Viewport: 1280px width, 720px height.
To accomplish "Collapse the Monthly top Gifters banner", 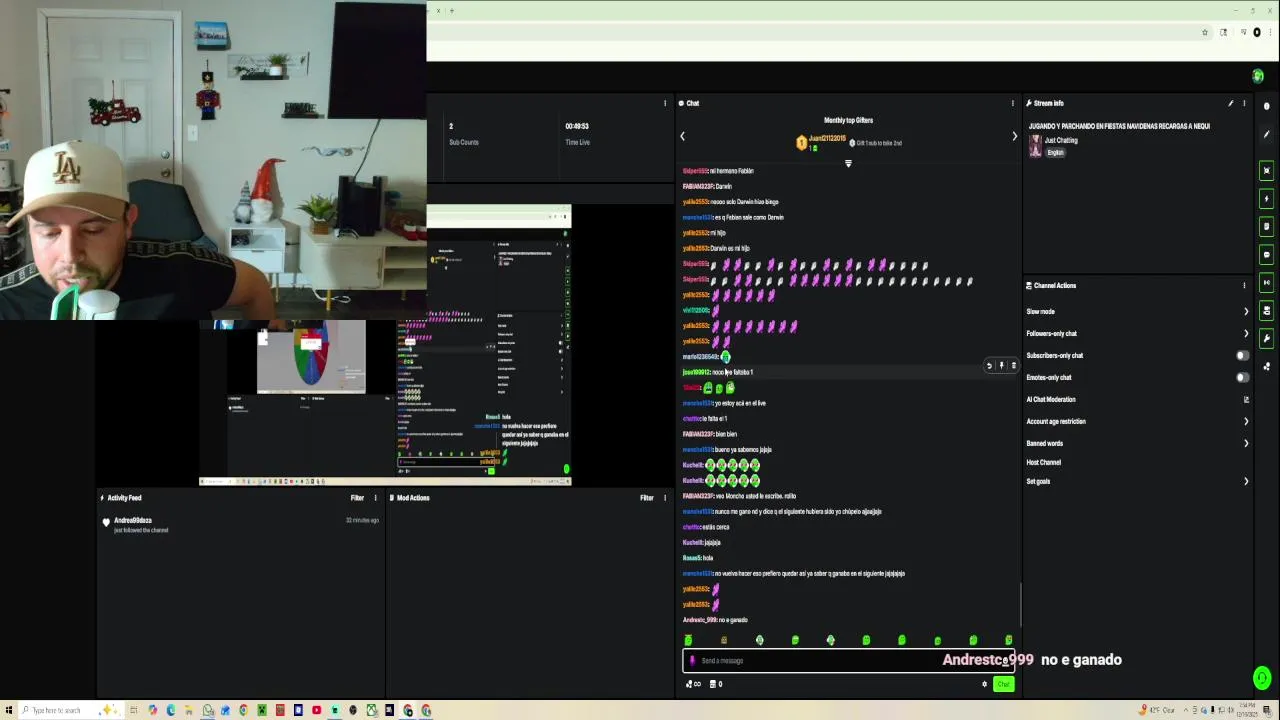I will coord(848,164).
